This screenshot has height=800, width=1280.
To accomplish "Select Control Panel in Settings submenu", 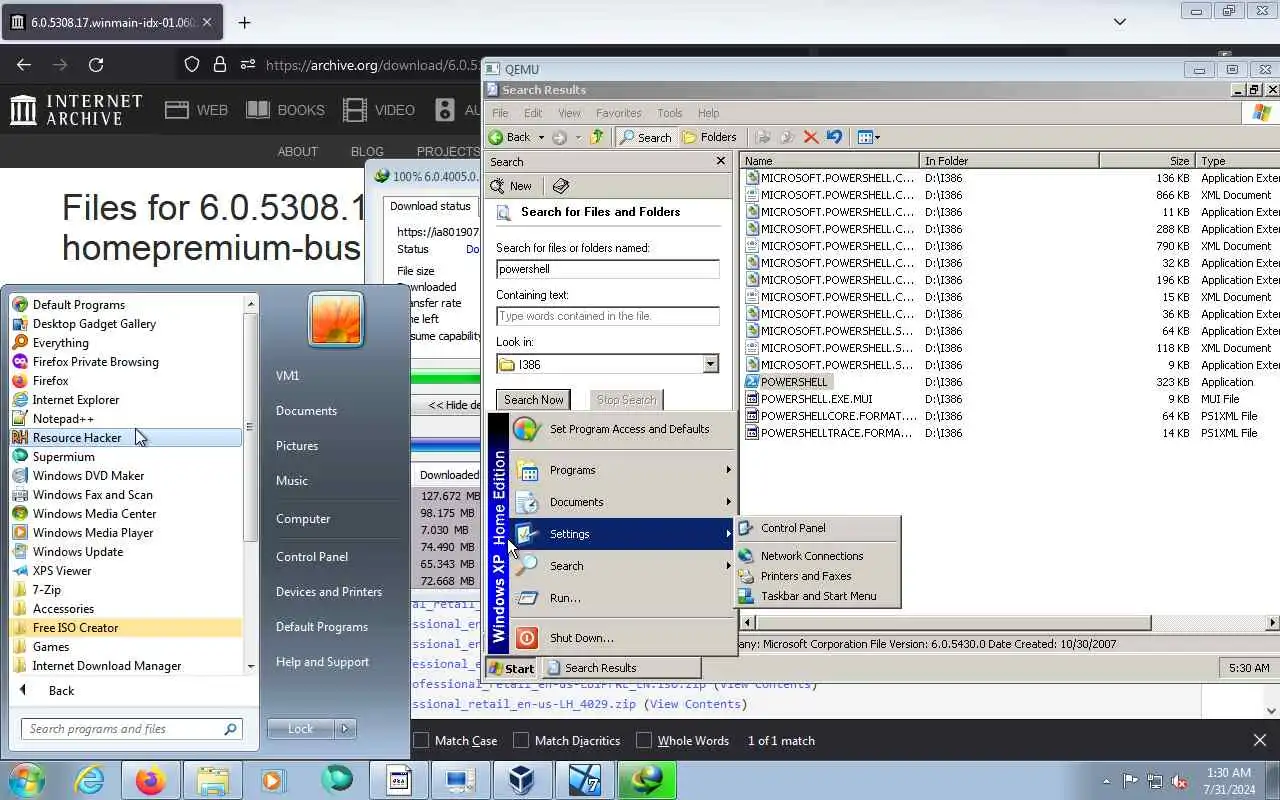I will tap(818, 527).
